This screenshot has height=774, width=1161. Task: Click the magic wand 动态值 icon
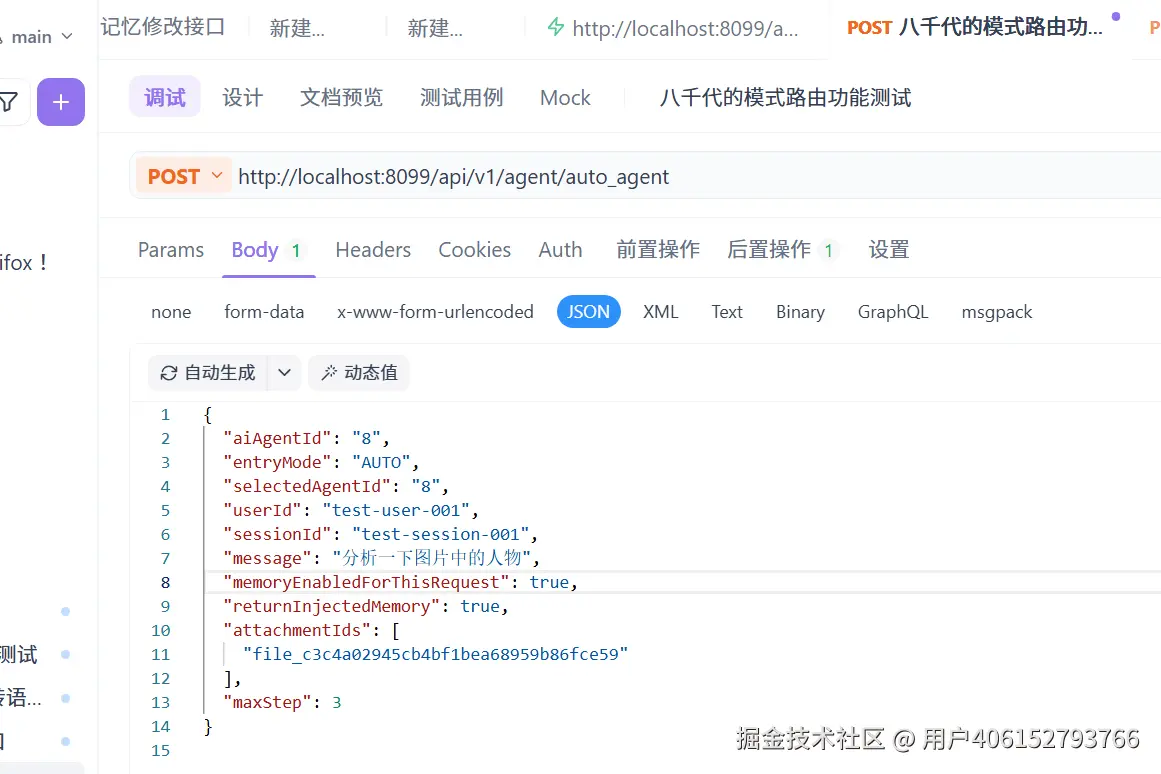coord(329,373)
